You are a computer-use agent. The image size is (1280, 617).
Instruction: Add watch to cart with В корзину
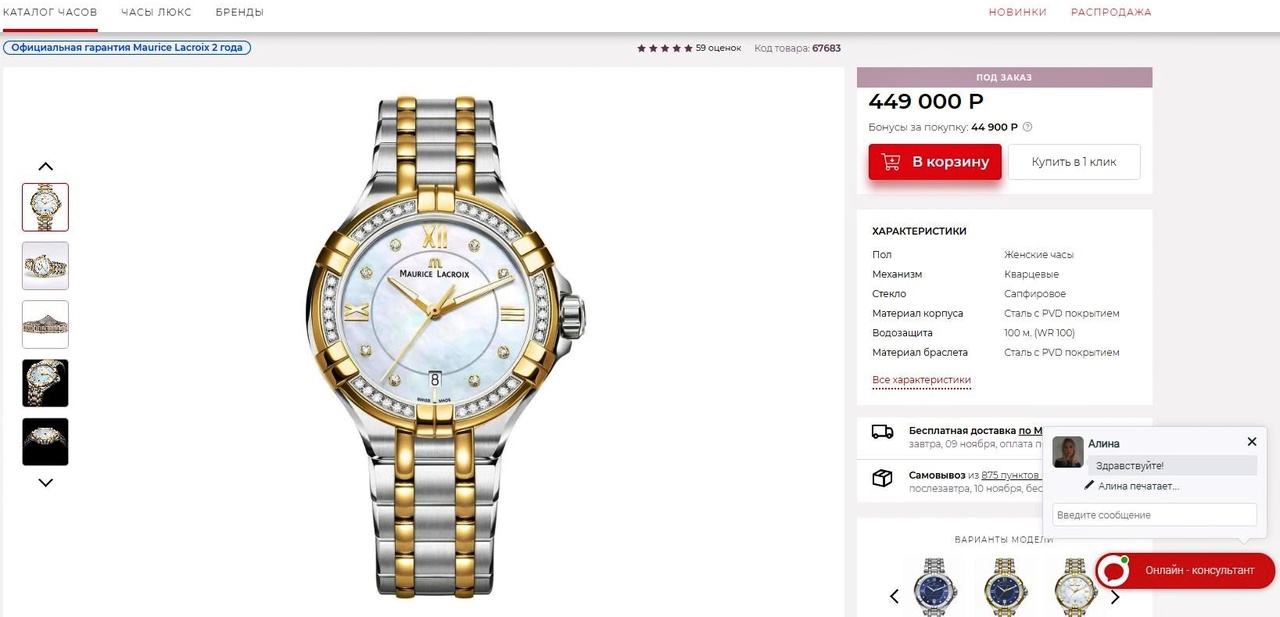[x=935, y=162]
